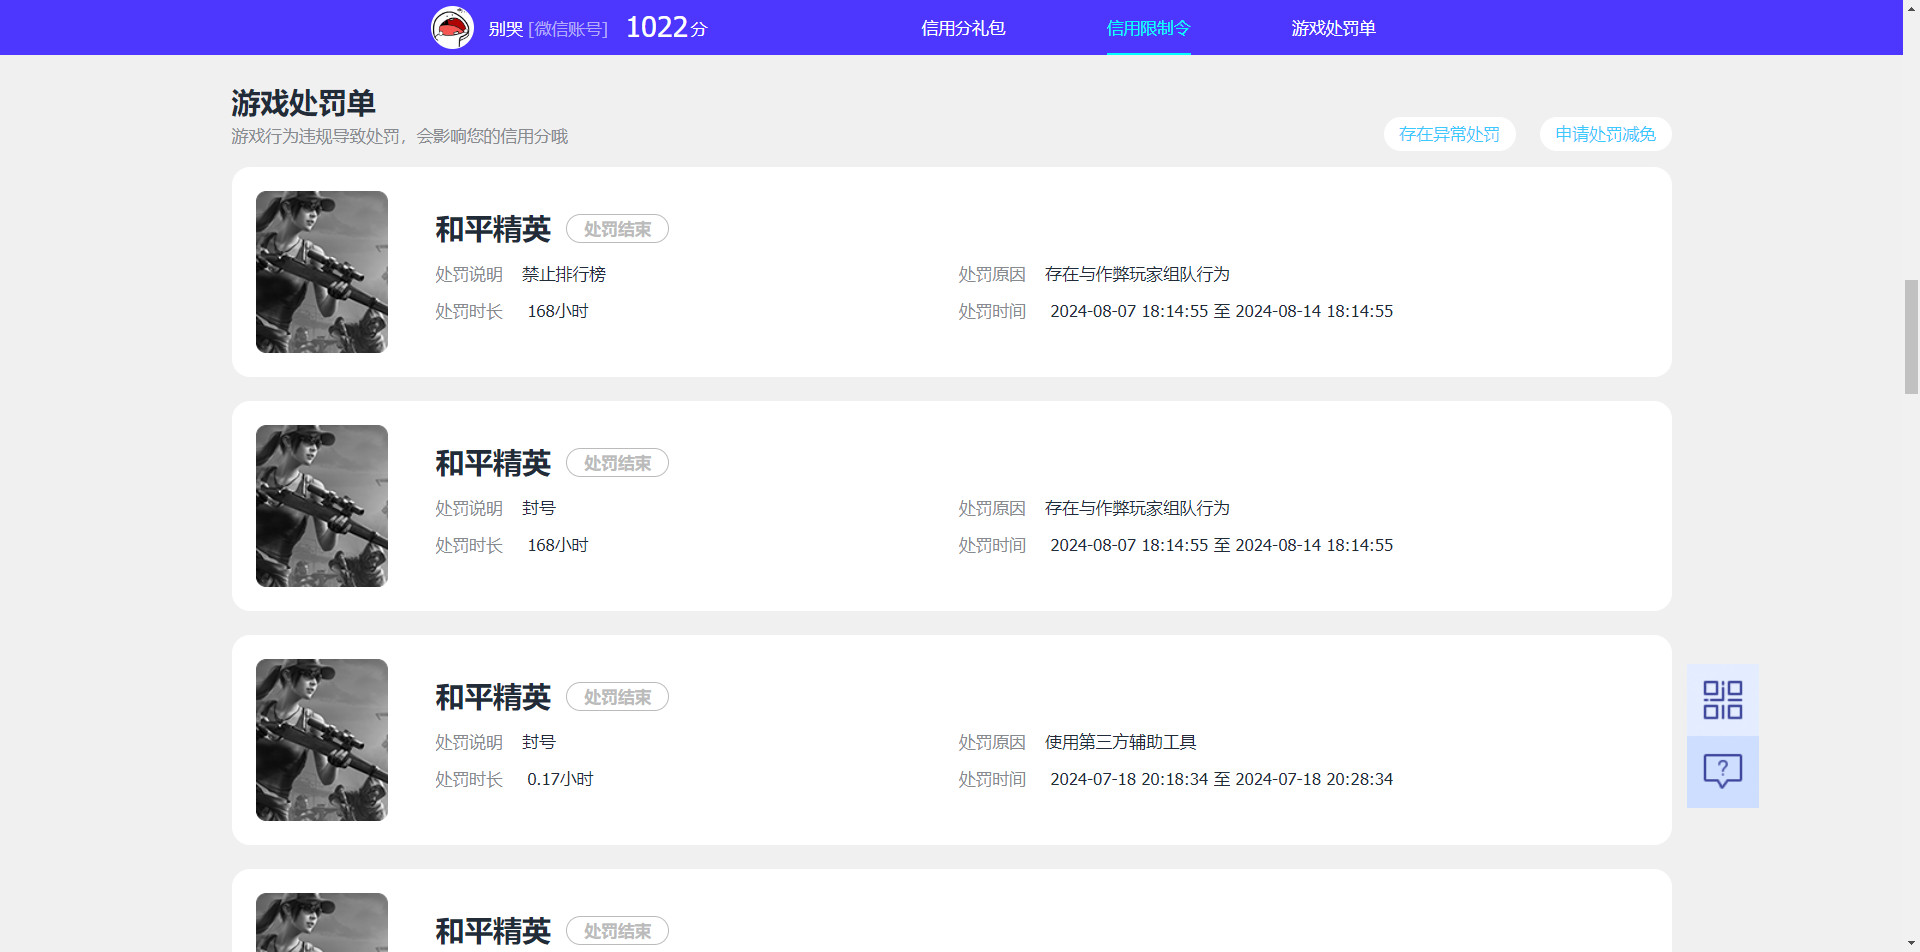Click username 别哭 in header

point(505,29)
